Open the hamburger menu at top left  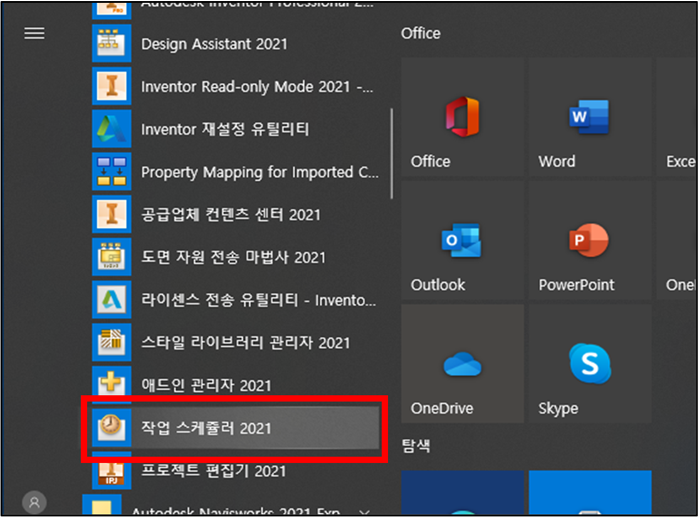click(34, 33)
